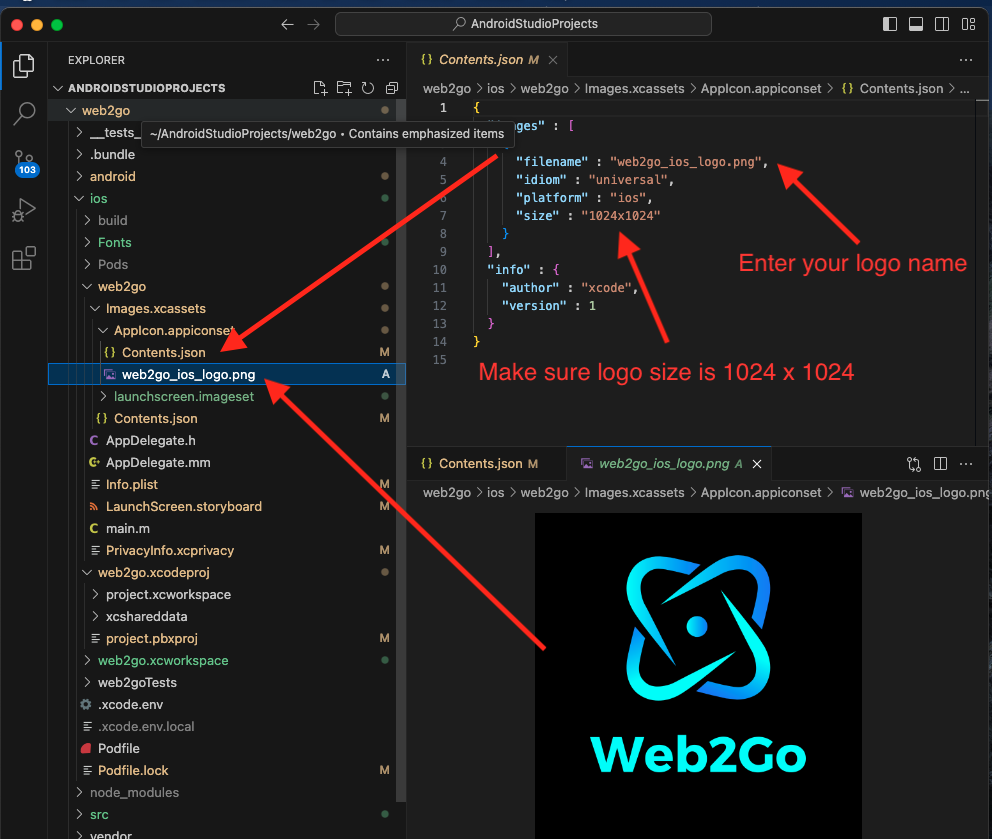Open the Run and Debug view
Image resolution: width=992 pixels, height=839 pixels.
(x=24, y=211)
